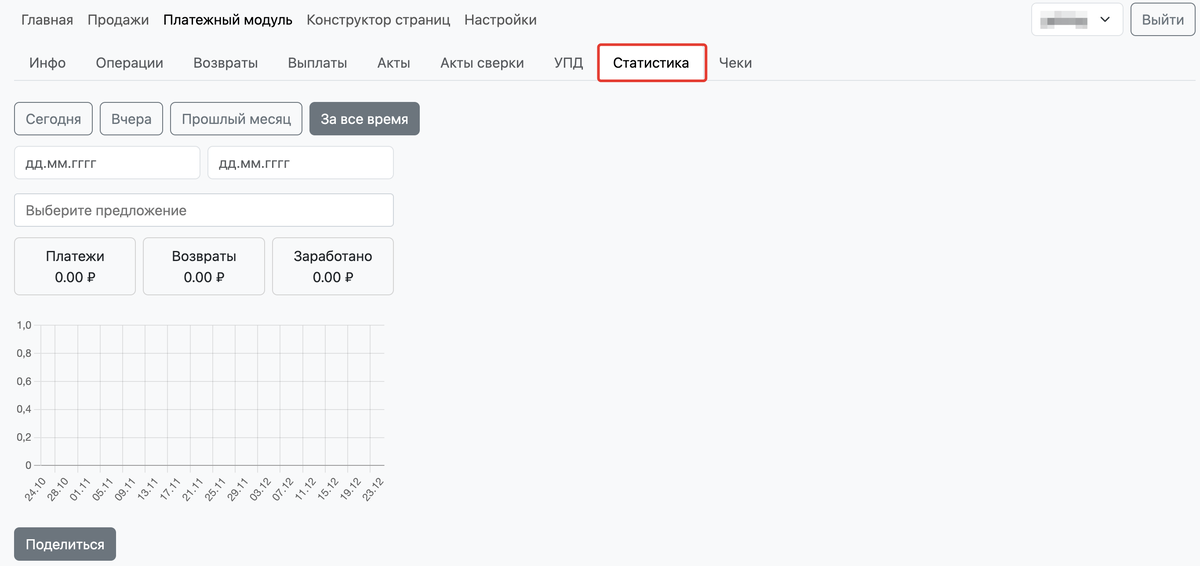The height and width of the screenshot is (566, 1200).
Task: Click the Выйти logout button
Action: (x=1162, y=19)
